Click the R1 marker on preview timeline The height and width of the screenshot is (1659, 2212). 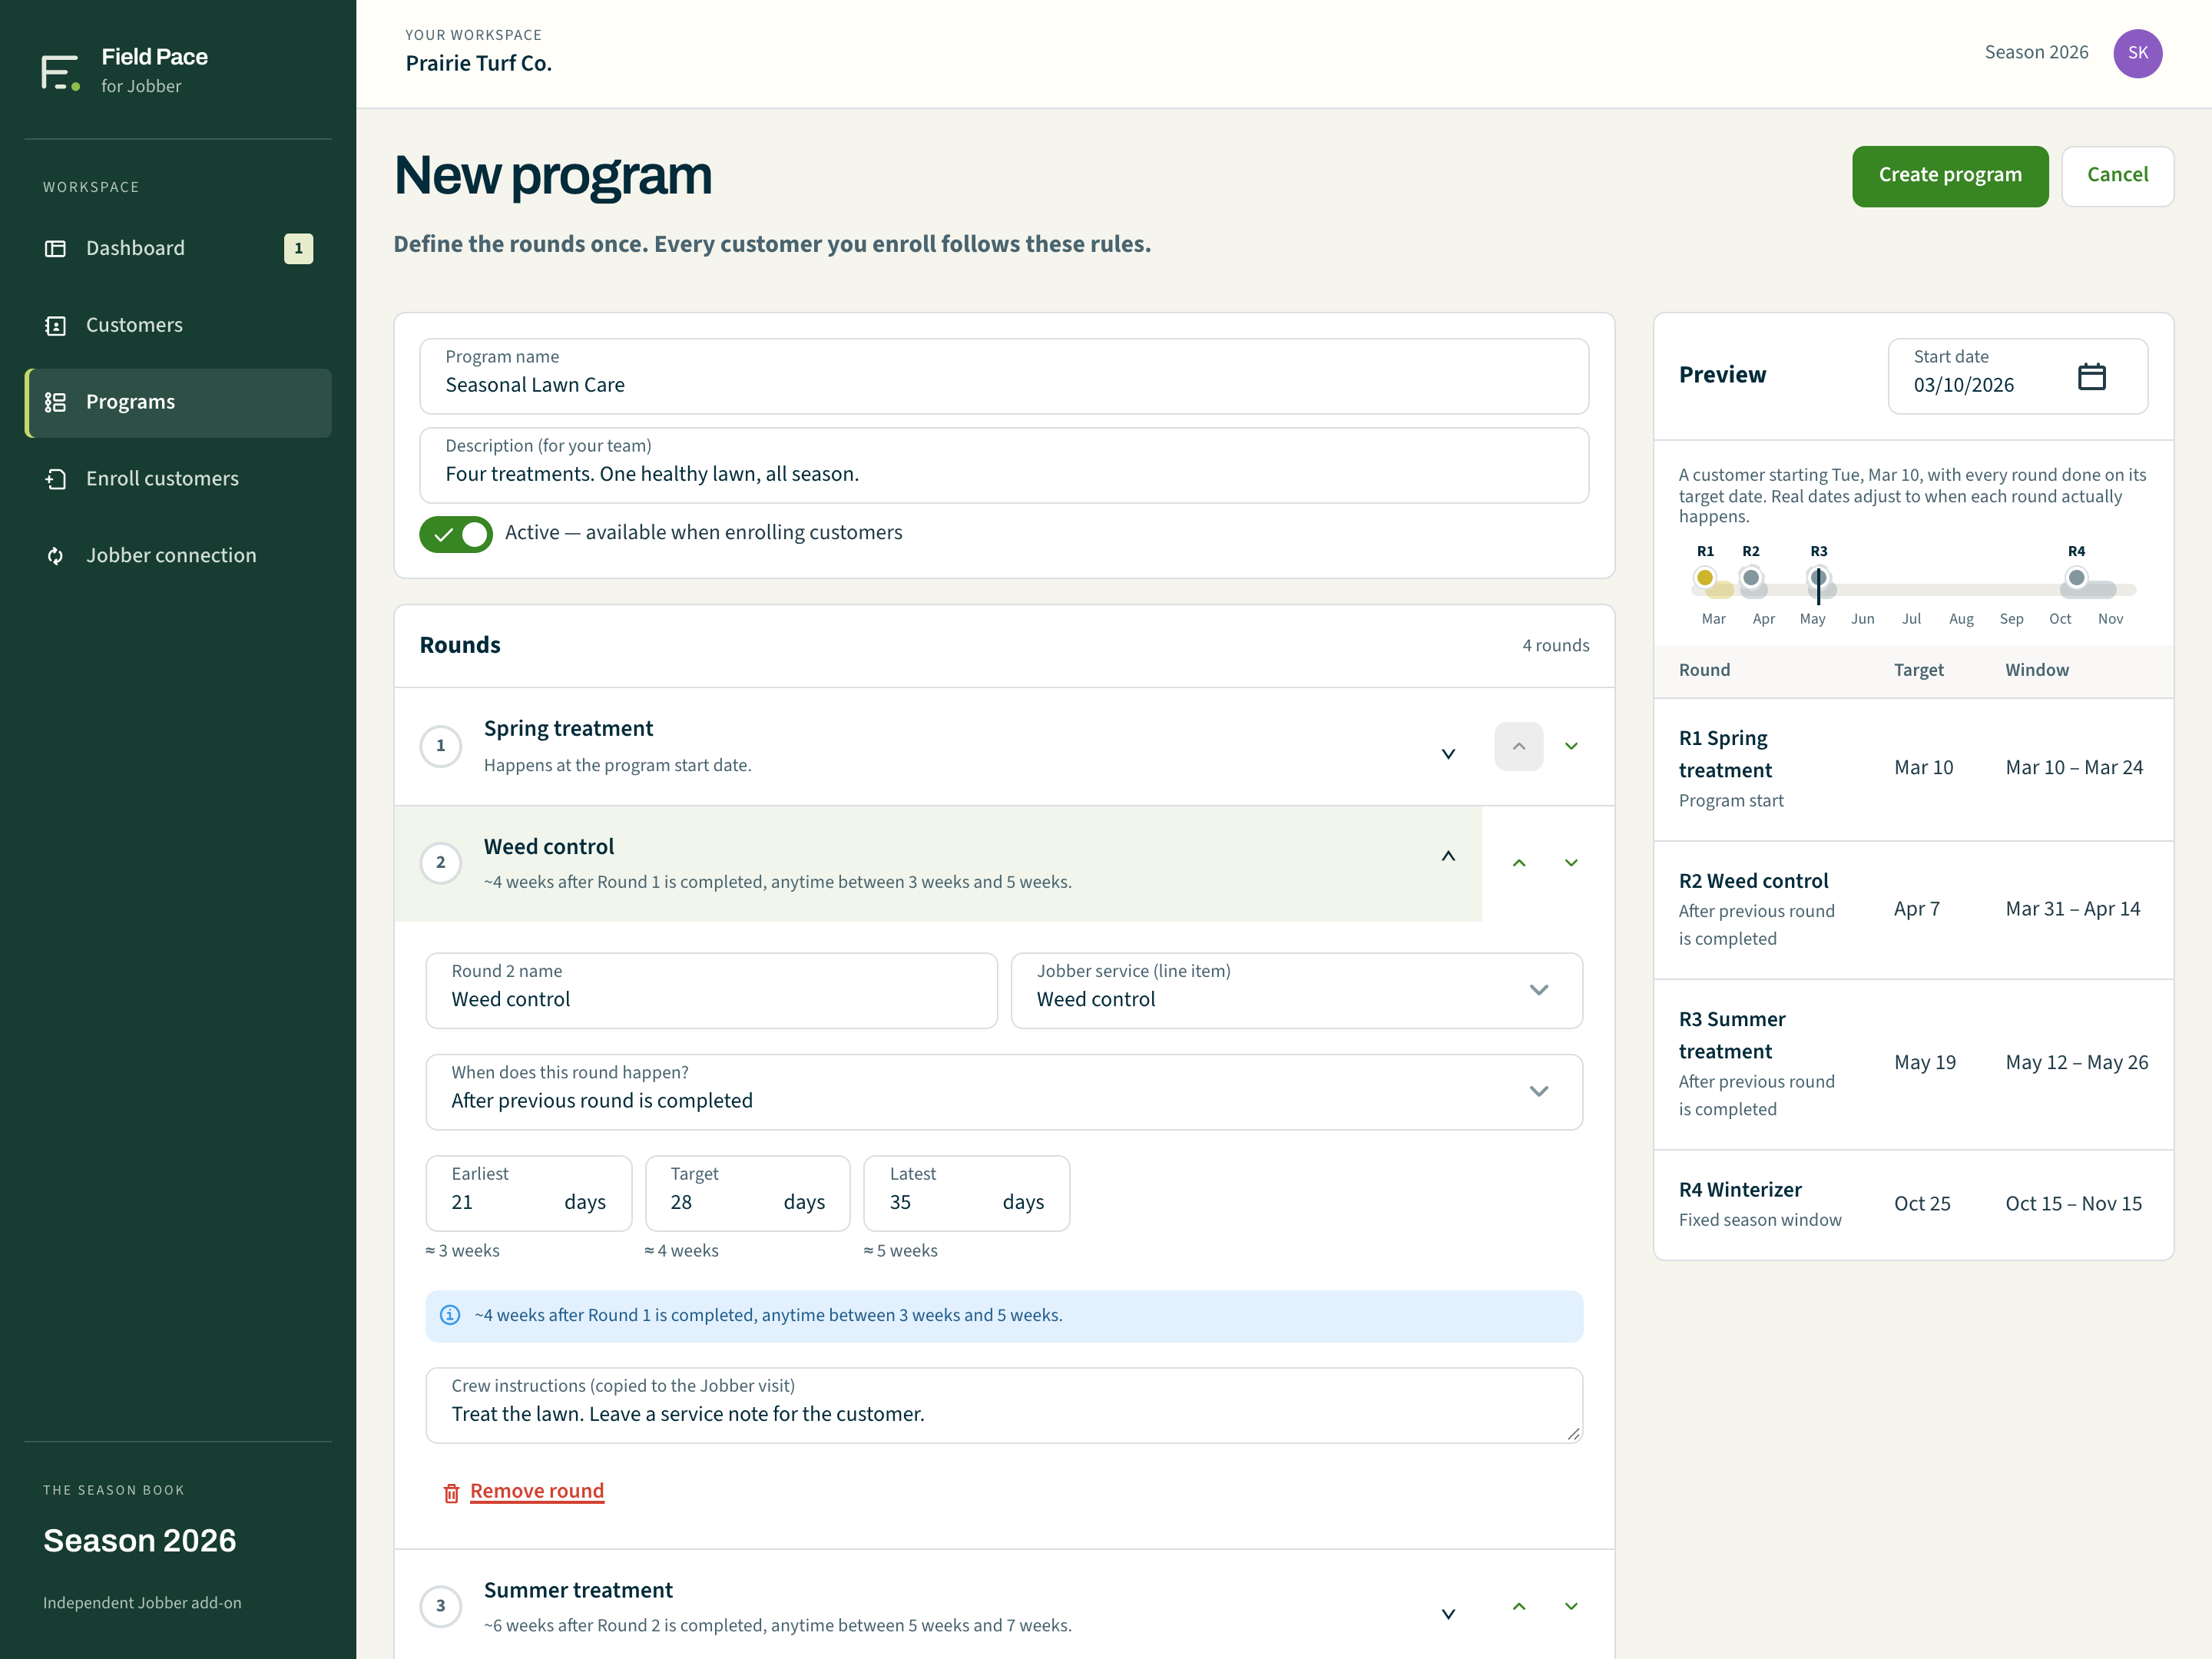tap(1704, 577)
